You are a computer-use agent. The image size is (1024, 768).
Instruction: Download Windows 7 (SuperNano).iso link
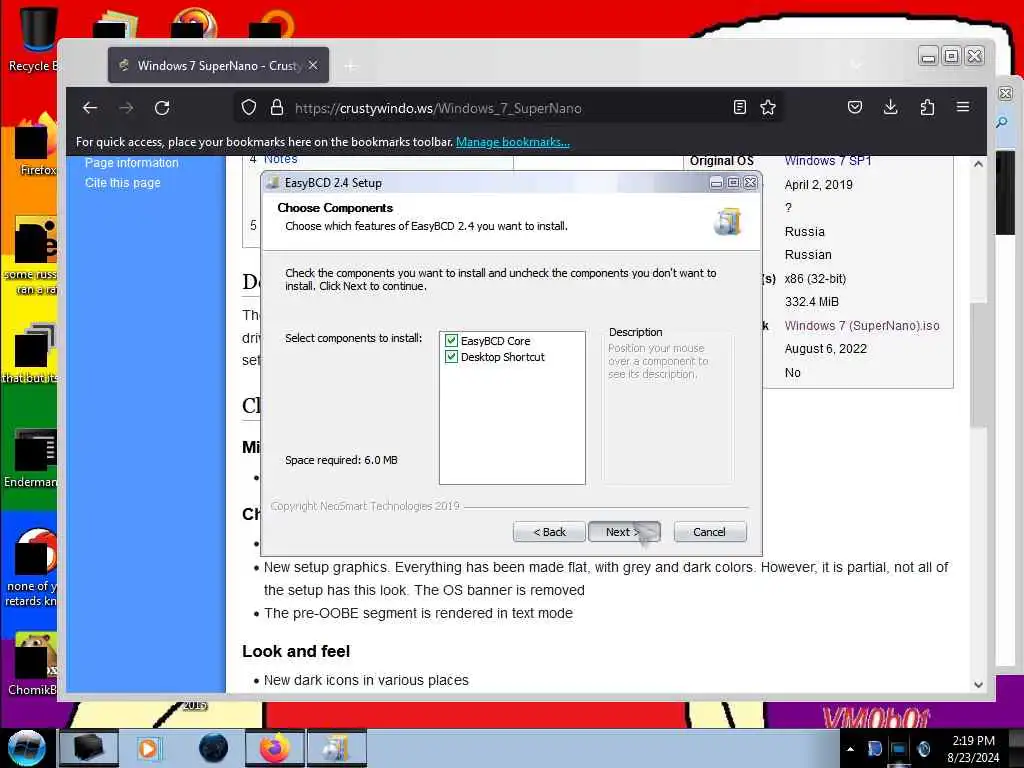coord(862,325)
